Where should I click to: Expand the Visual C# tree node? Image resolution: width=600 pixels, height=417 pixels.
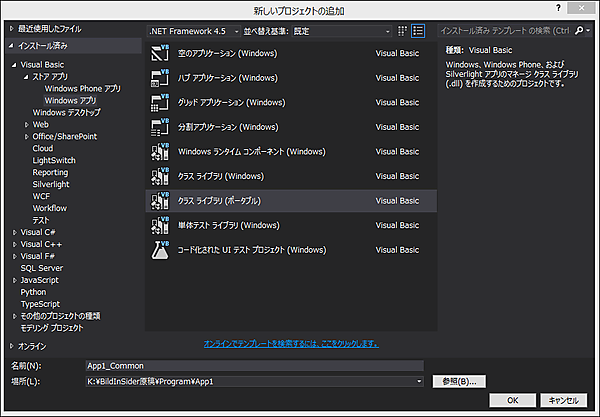click(14, 232)
